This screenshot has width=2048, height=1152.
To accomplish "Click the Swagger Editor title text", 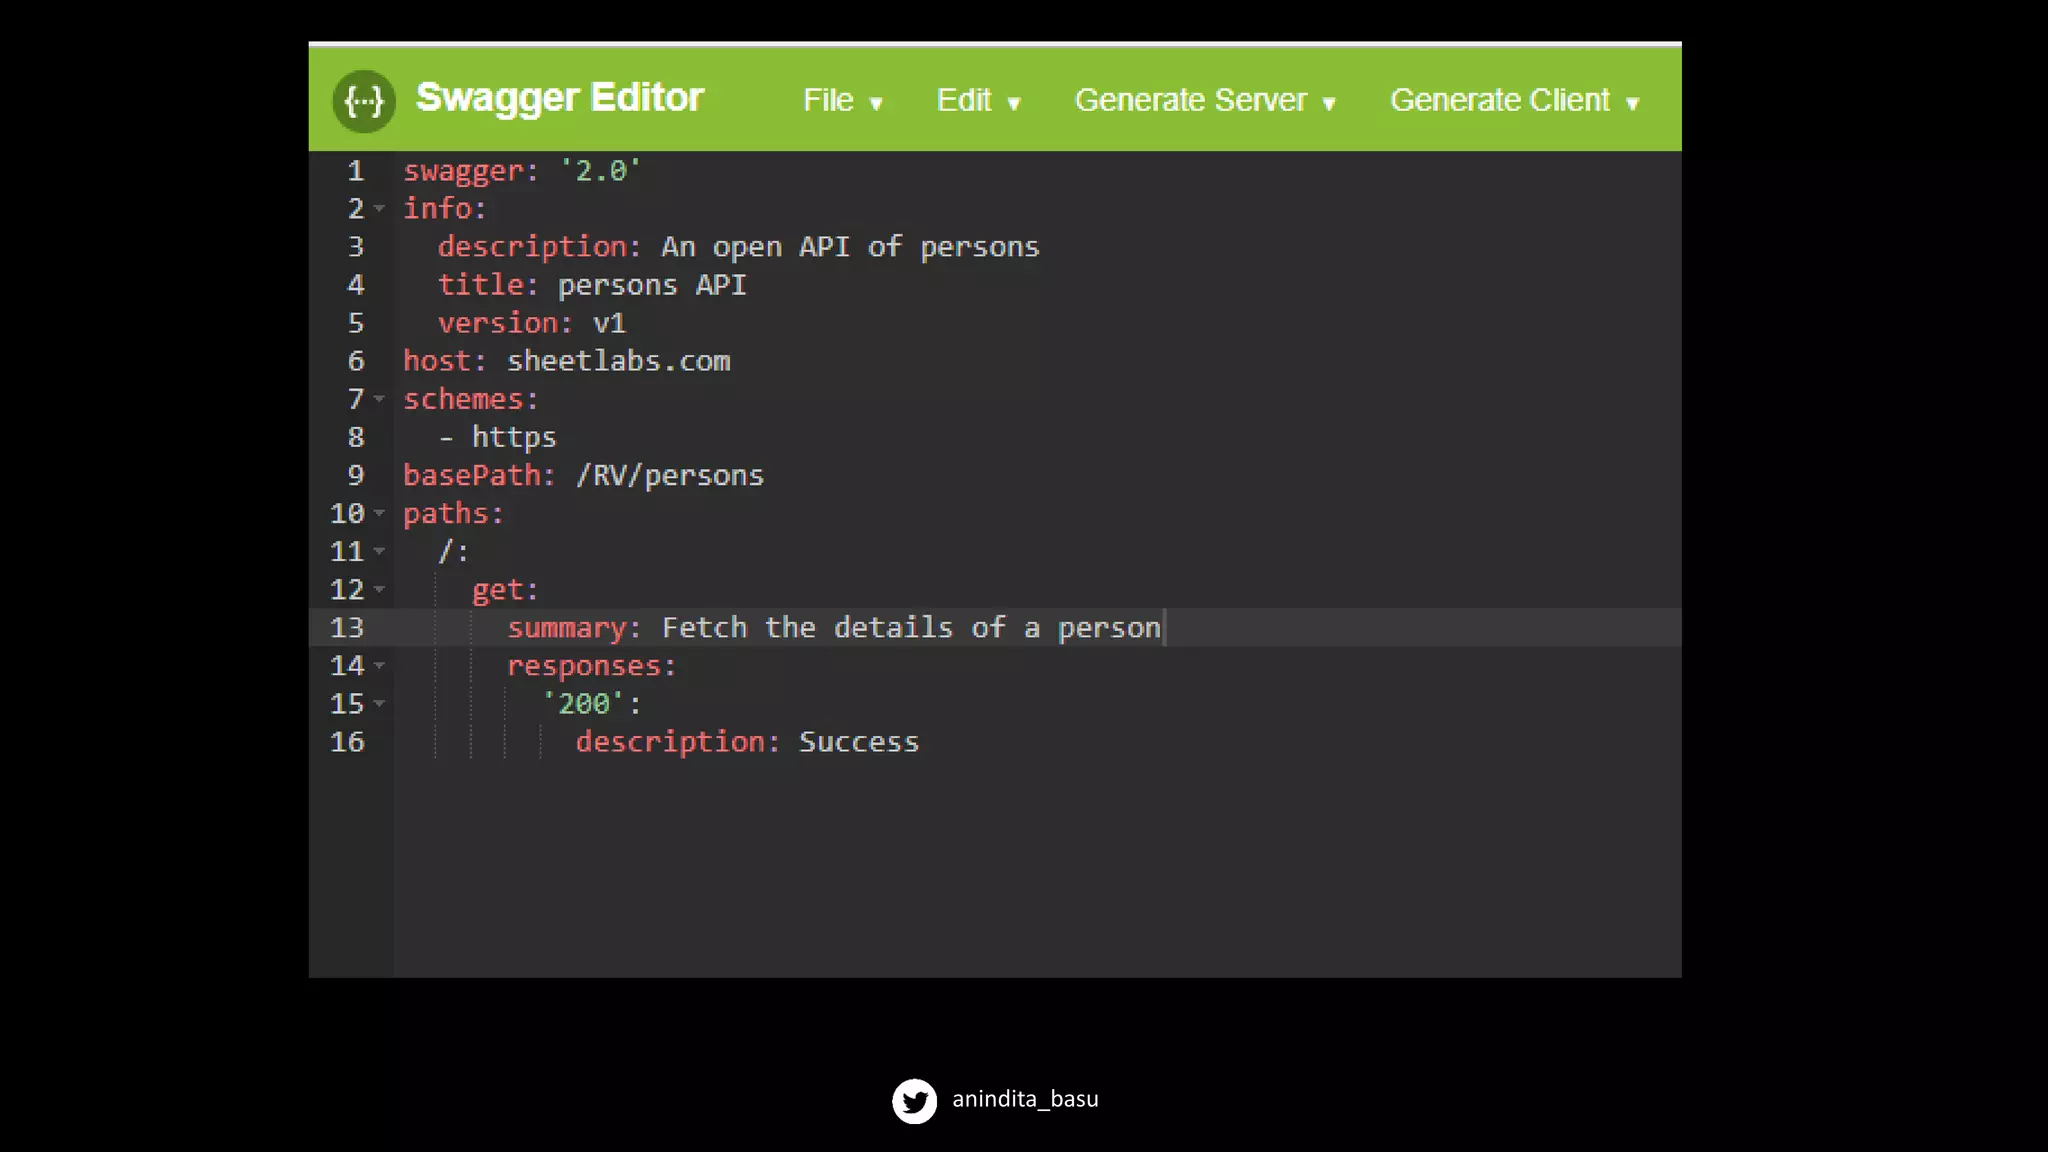I will (x=559, y=98).
